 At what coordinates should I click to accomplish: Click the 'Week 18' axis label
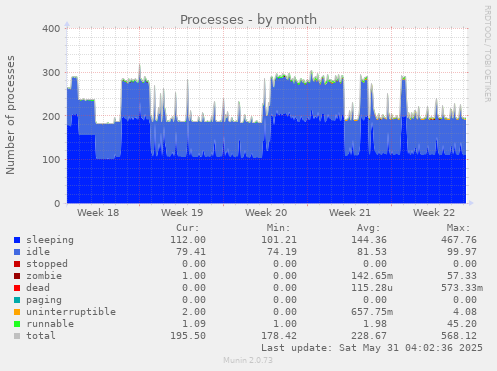(98, 213)
